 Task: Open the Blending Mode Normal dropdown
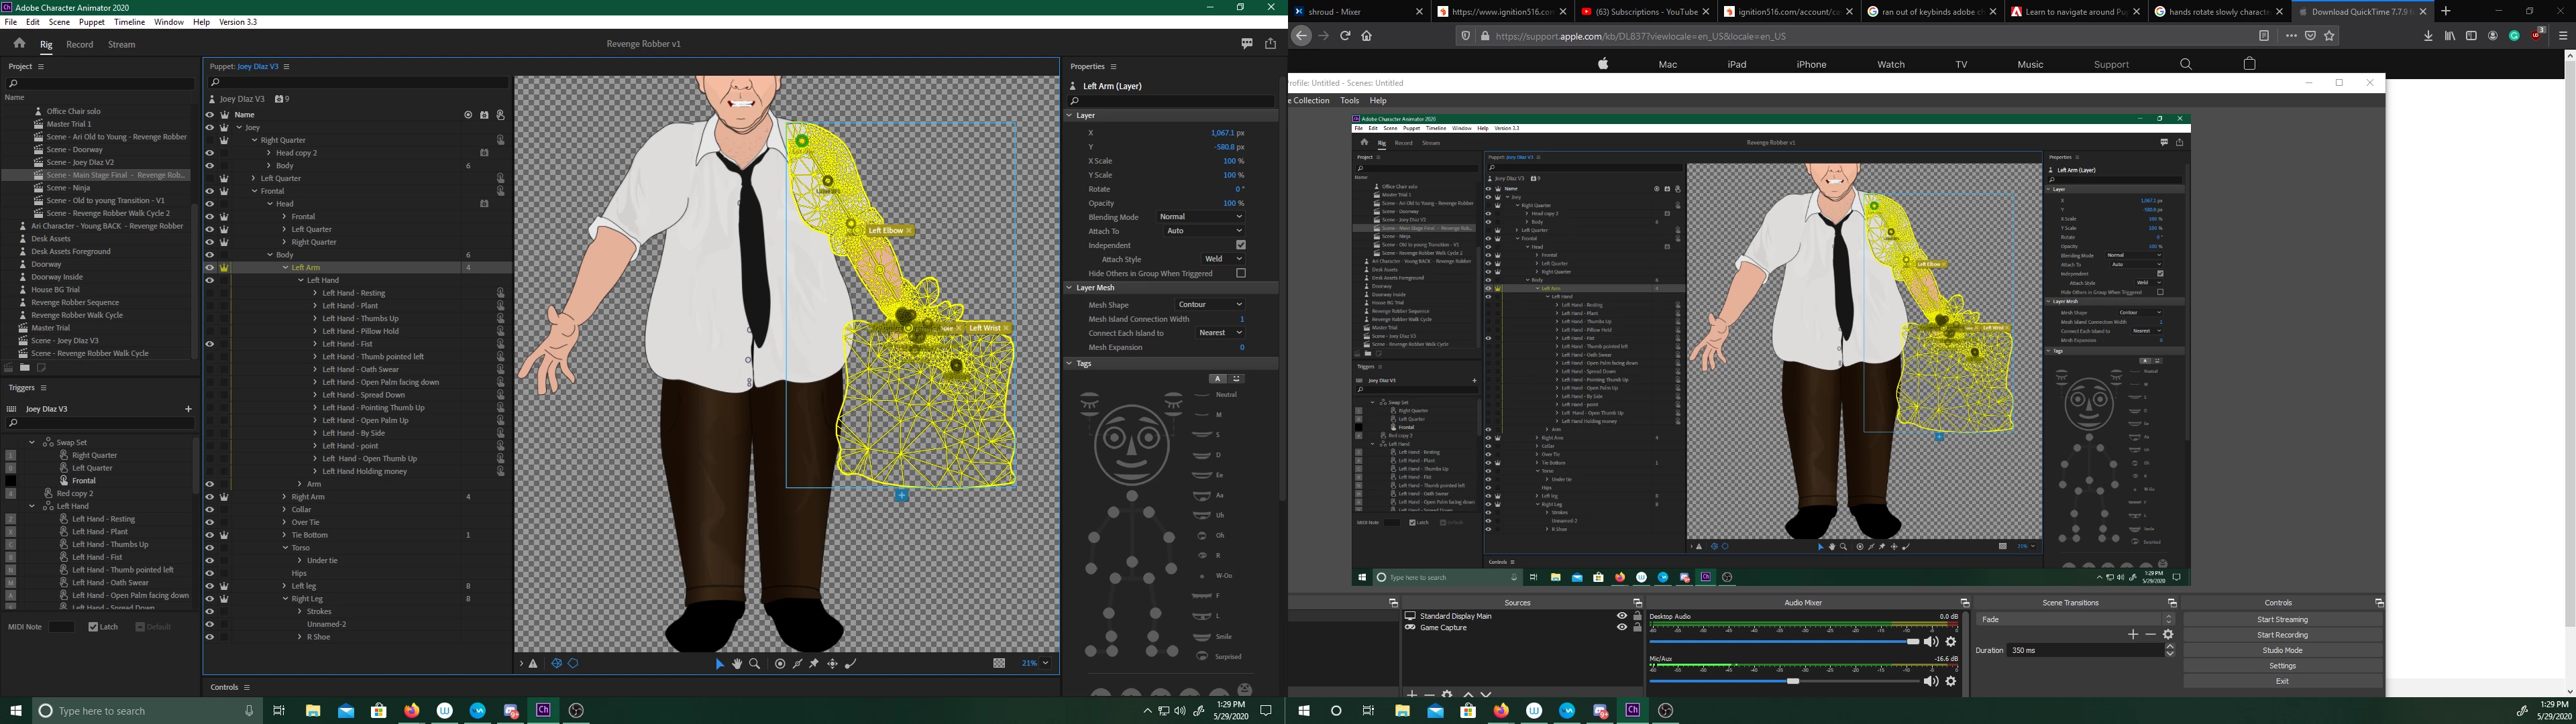pyautogui.click(x=1200, y=217)
